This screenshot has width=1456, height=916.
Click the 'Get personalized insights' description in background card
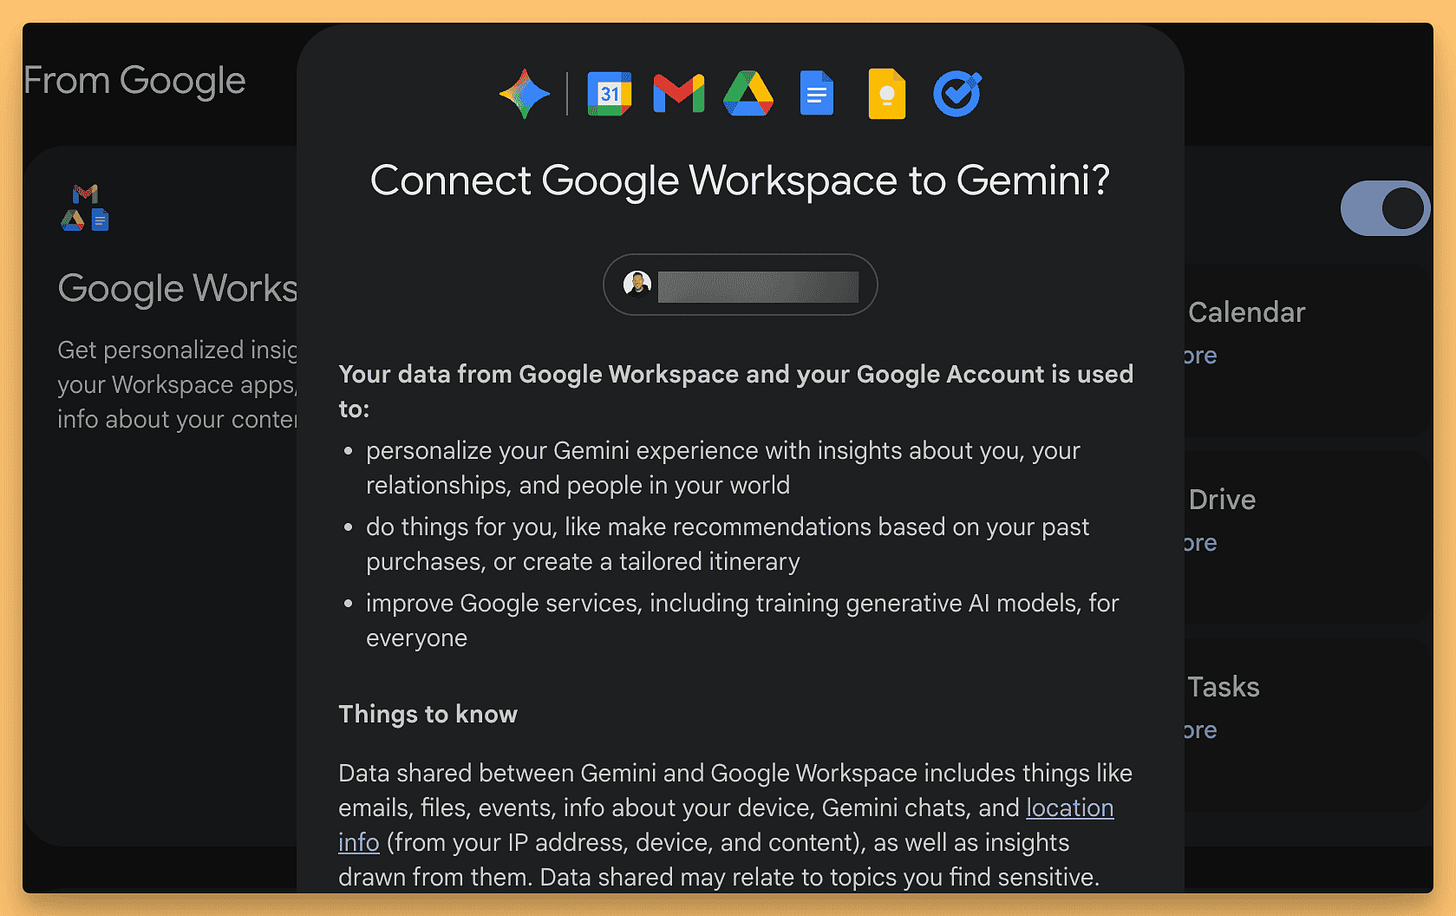coord(177,385)
